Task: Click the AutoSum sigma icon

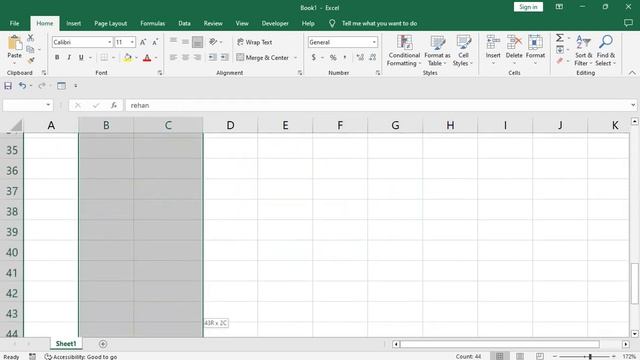Action: tap(560, 38)
